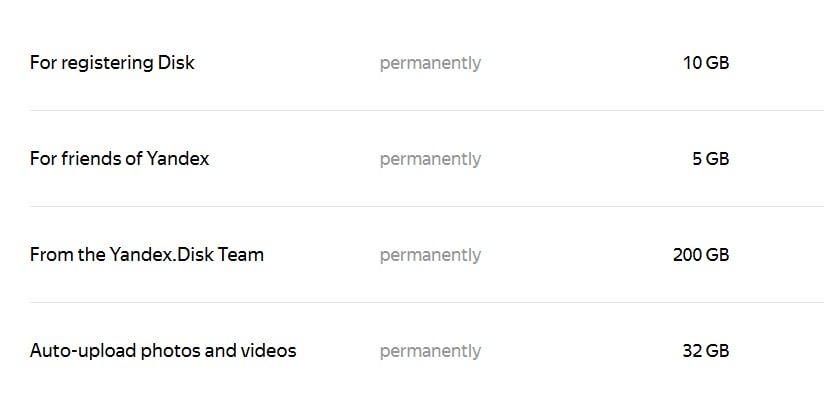Screen dimensions: 824x412
Task: Click divider line under For friends of Yandex
Action: 427,207
